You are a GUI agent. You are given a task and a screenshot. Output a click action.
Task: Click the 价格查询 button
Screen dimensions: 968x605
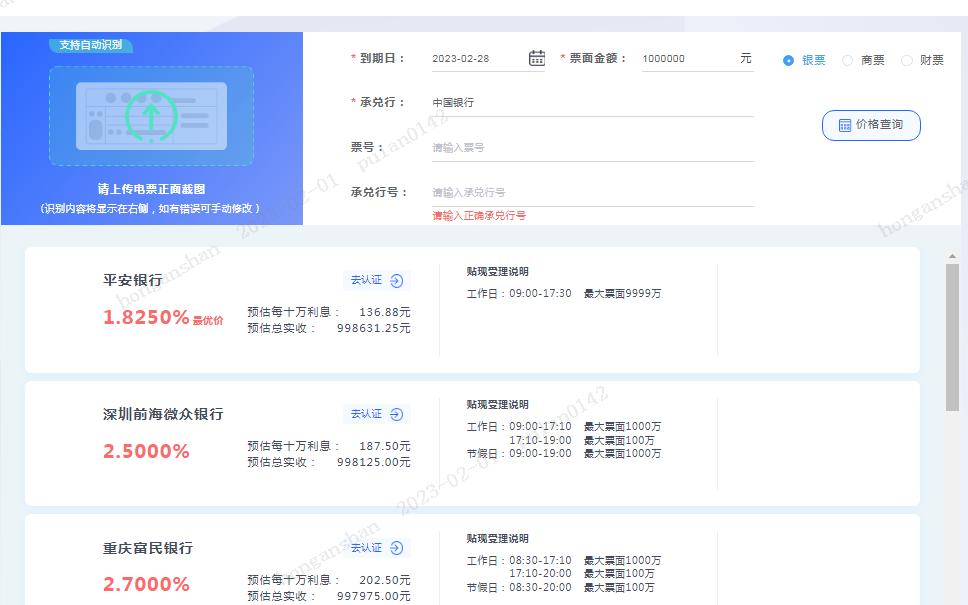(x=871, y=124)
